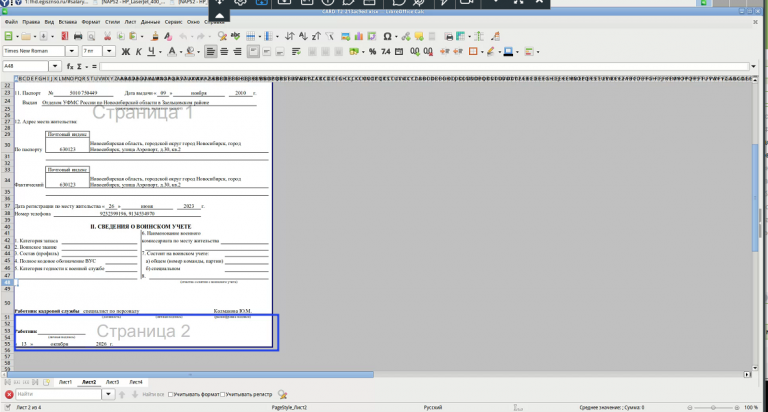Image resolution: width=768 pixels, height=412 pixels.
Task: Click the Clear direct formatting icon
Action: tap(168, 36)
